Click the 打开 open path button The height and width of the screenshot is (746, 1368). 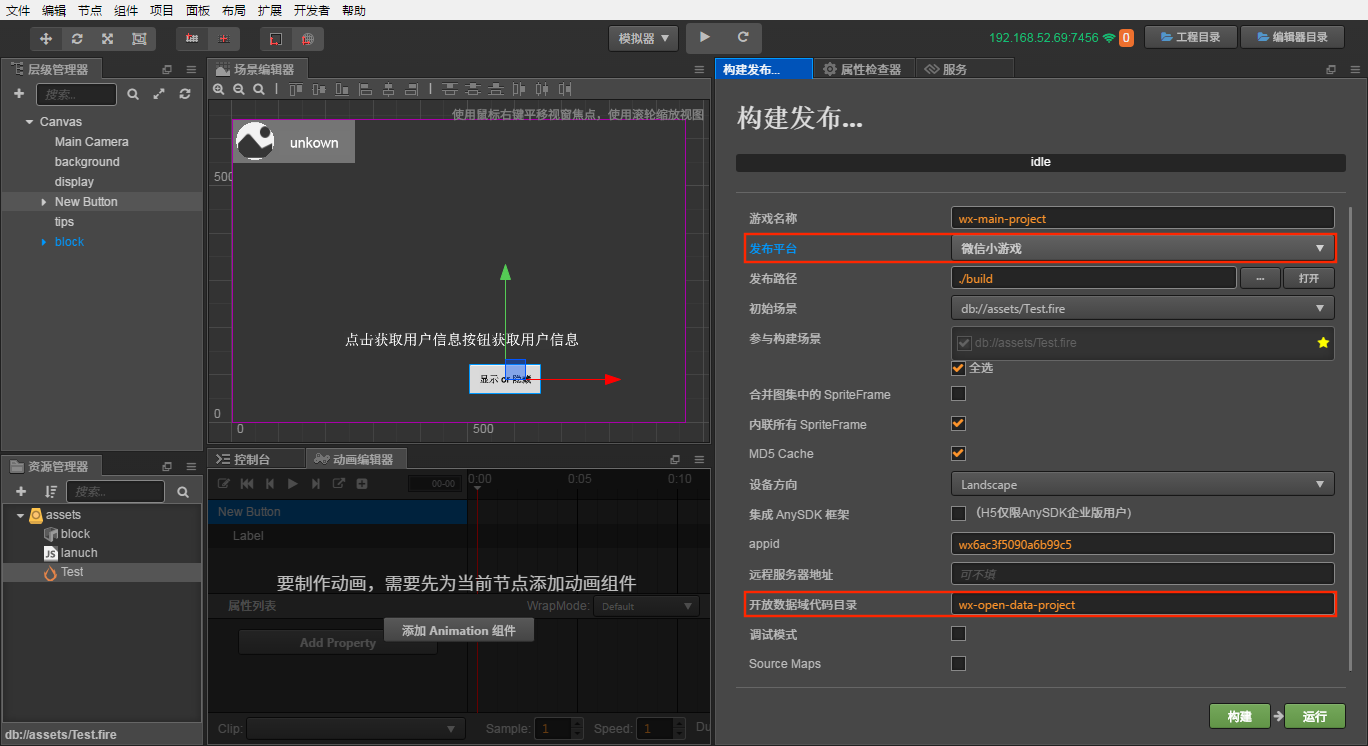pyautogui.click(x=1309, y=278)
